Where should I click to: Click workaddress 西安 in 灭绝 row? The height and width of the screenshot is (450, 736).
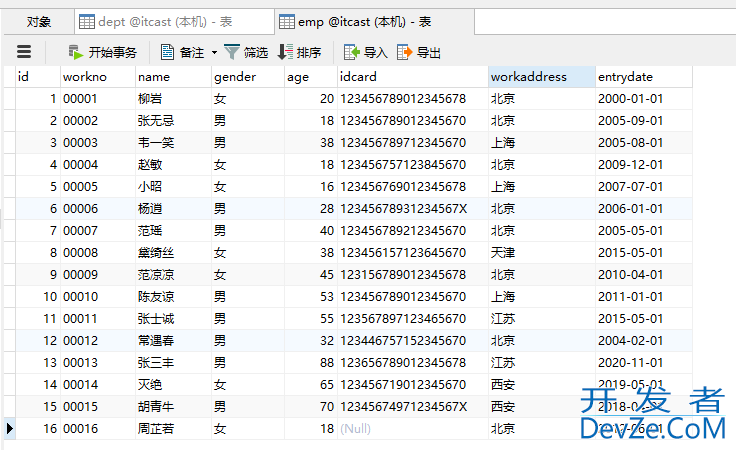click(542, 385)
